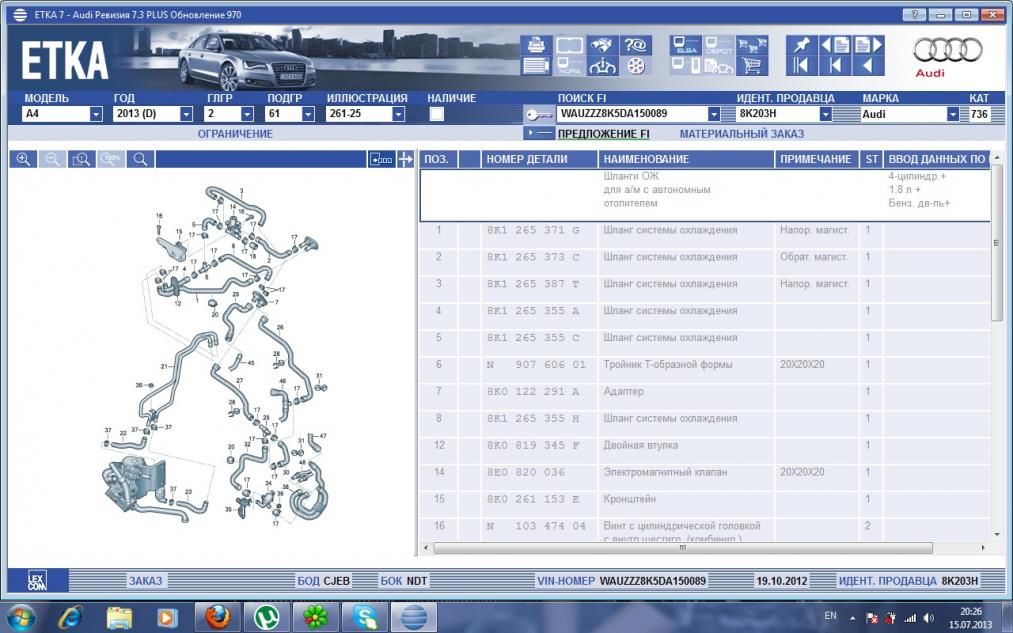
Task: Click the key icon beside the VIN search
Action: 539,114
